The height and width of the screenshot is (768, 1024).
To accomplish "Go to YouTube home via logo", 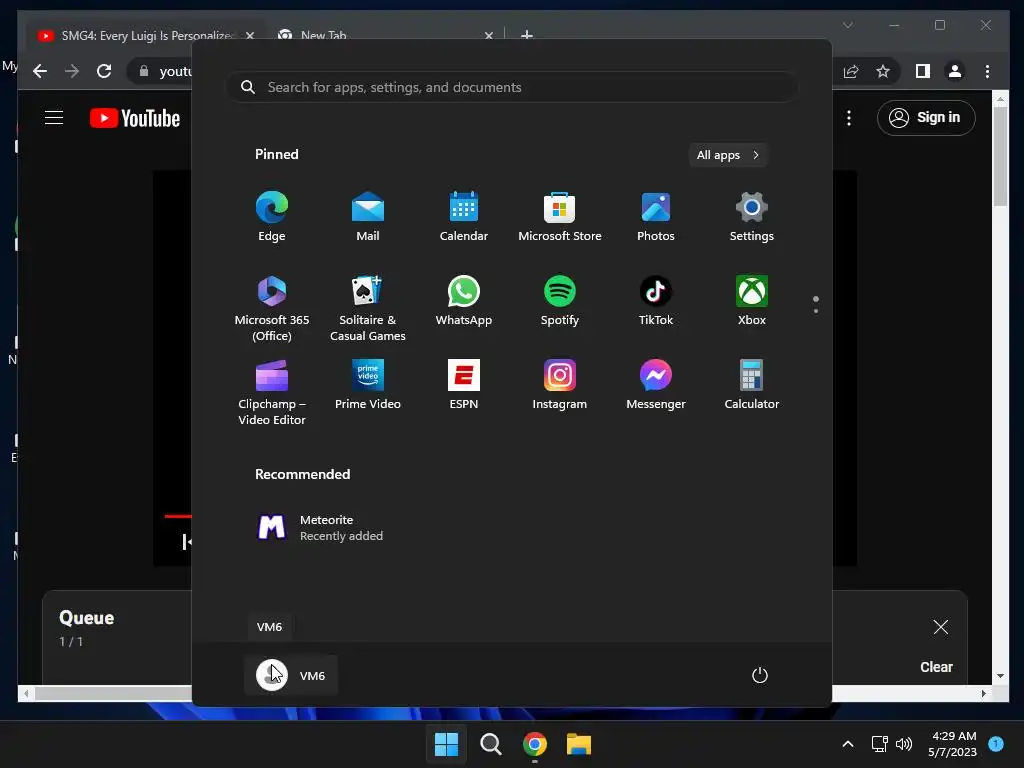I will [x=135, y=118].
